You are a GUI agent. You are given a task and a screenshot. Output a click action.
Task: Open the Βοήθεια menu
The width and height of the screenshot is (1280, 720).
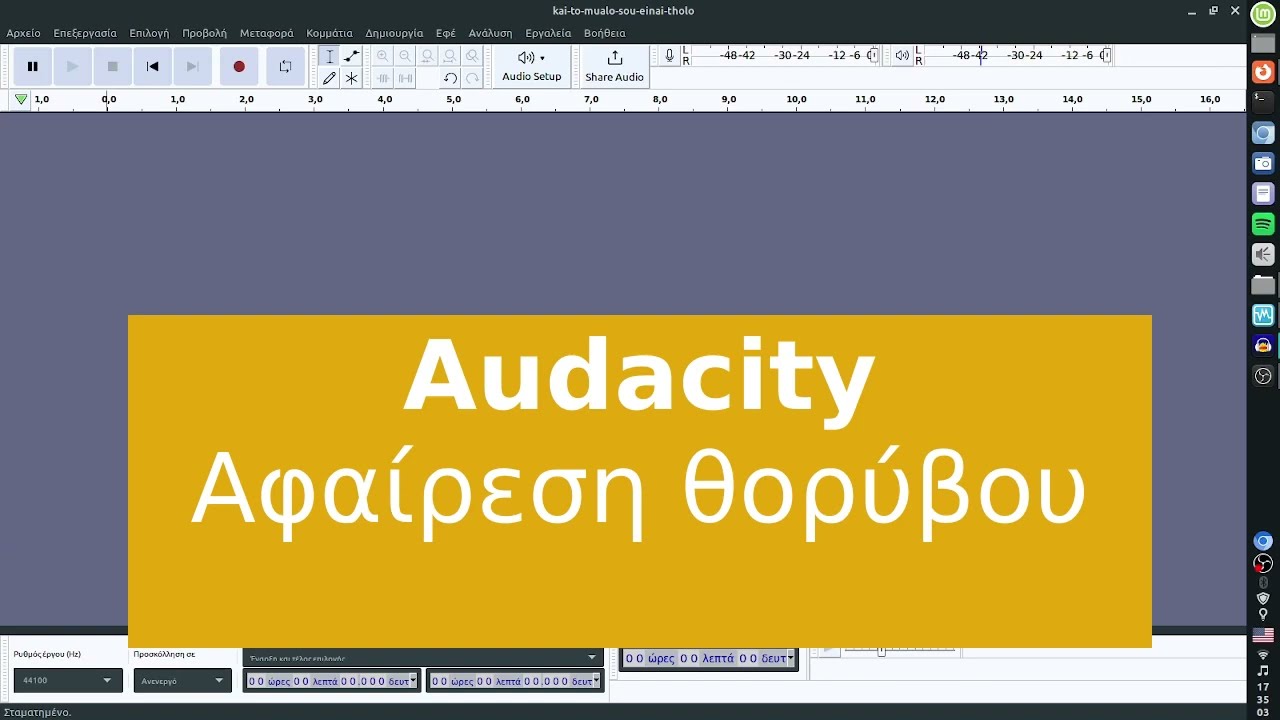point(605,33)
